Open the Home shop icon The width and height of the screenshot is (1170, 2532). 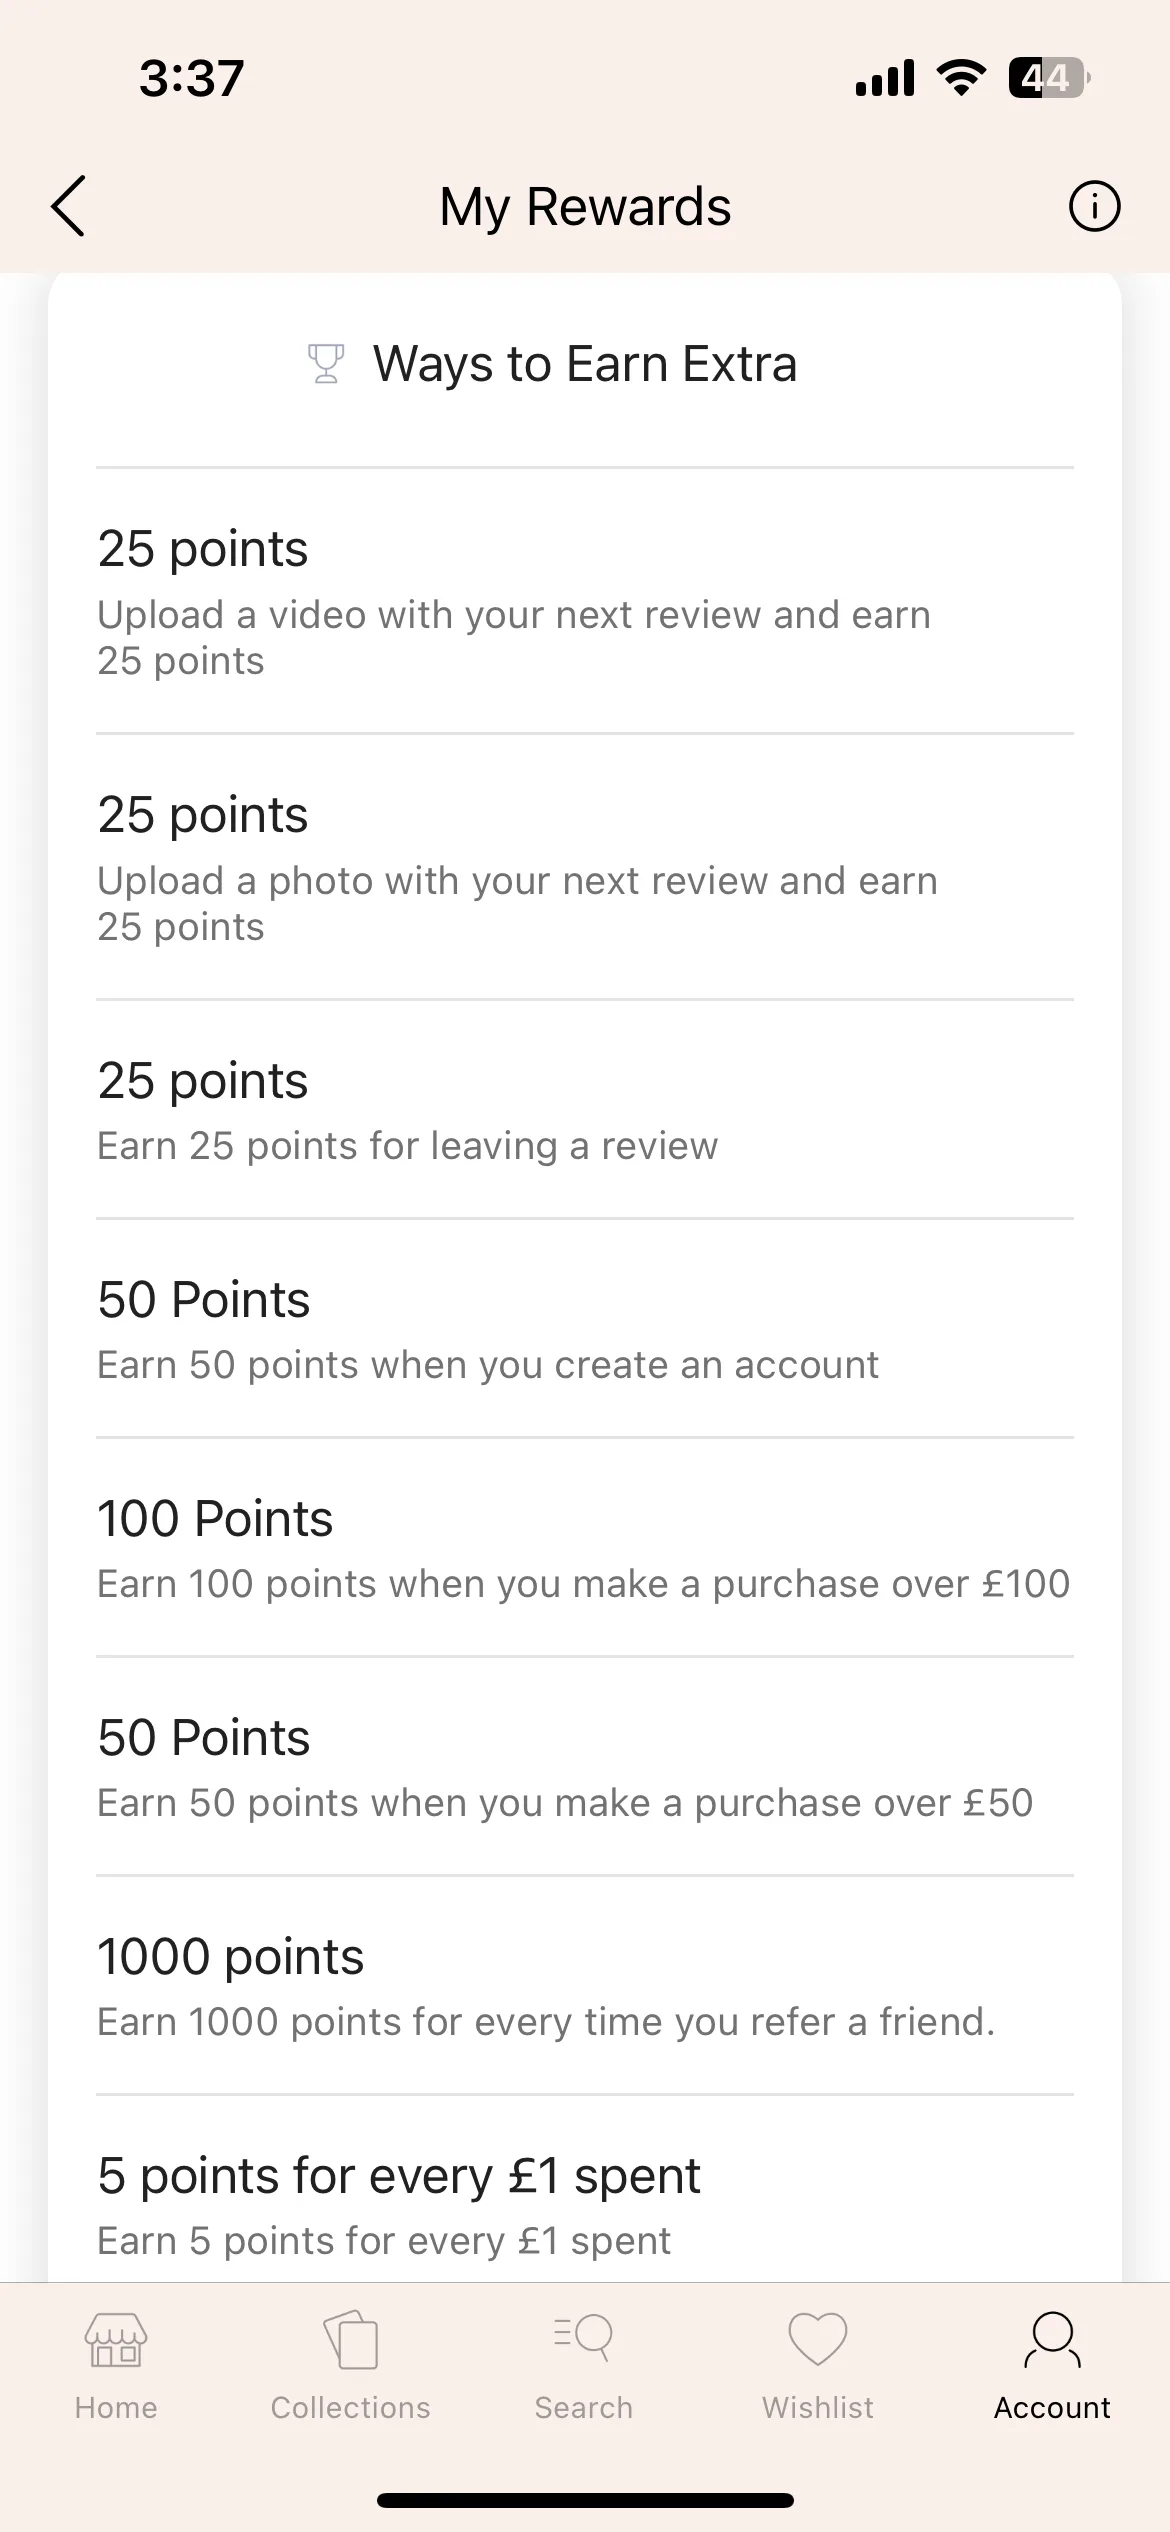click(x=116, y=2340)
